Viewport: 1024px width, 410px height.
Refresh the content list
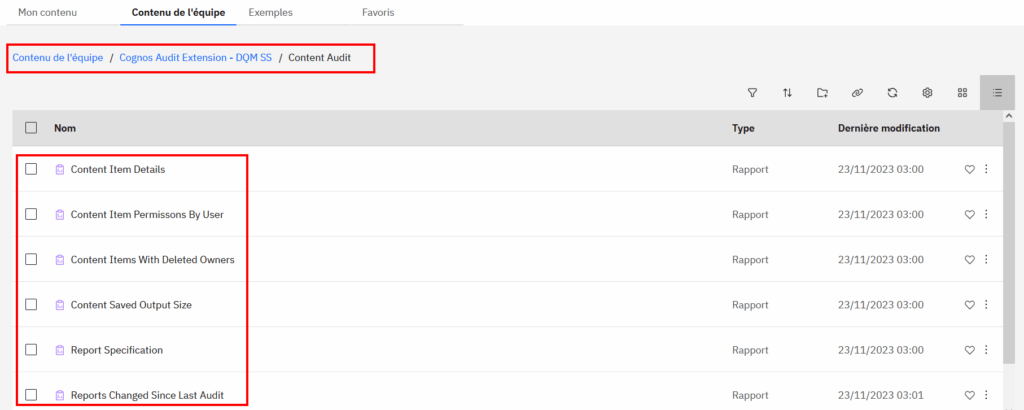pyautogui.click(x=892, y=93)
